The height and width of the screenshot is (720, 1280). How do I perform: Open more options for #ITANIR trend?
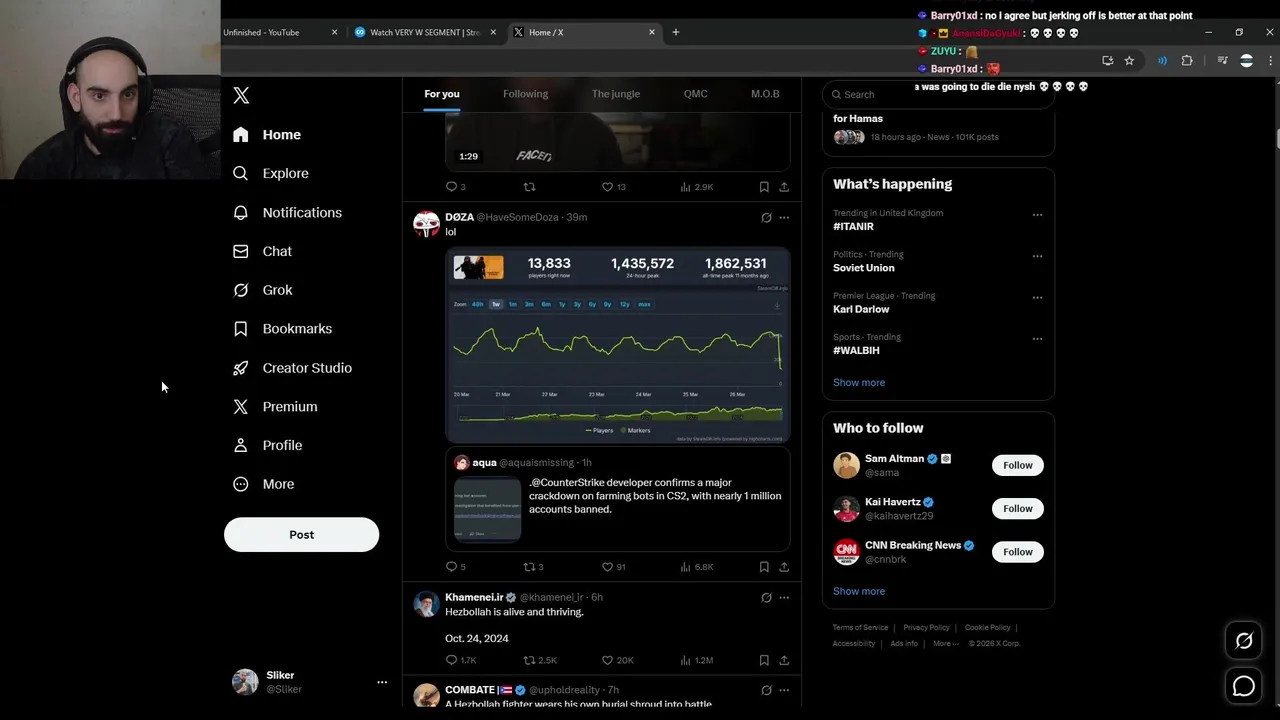[1037, 215]
